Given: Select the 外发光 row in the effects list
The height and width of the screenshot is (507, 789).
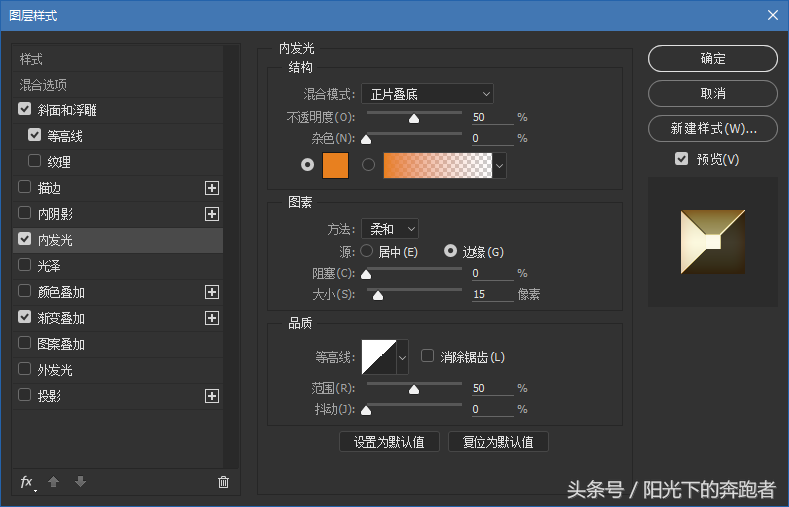Looking at the screenshot, I should click(118, 370).
